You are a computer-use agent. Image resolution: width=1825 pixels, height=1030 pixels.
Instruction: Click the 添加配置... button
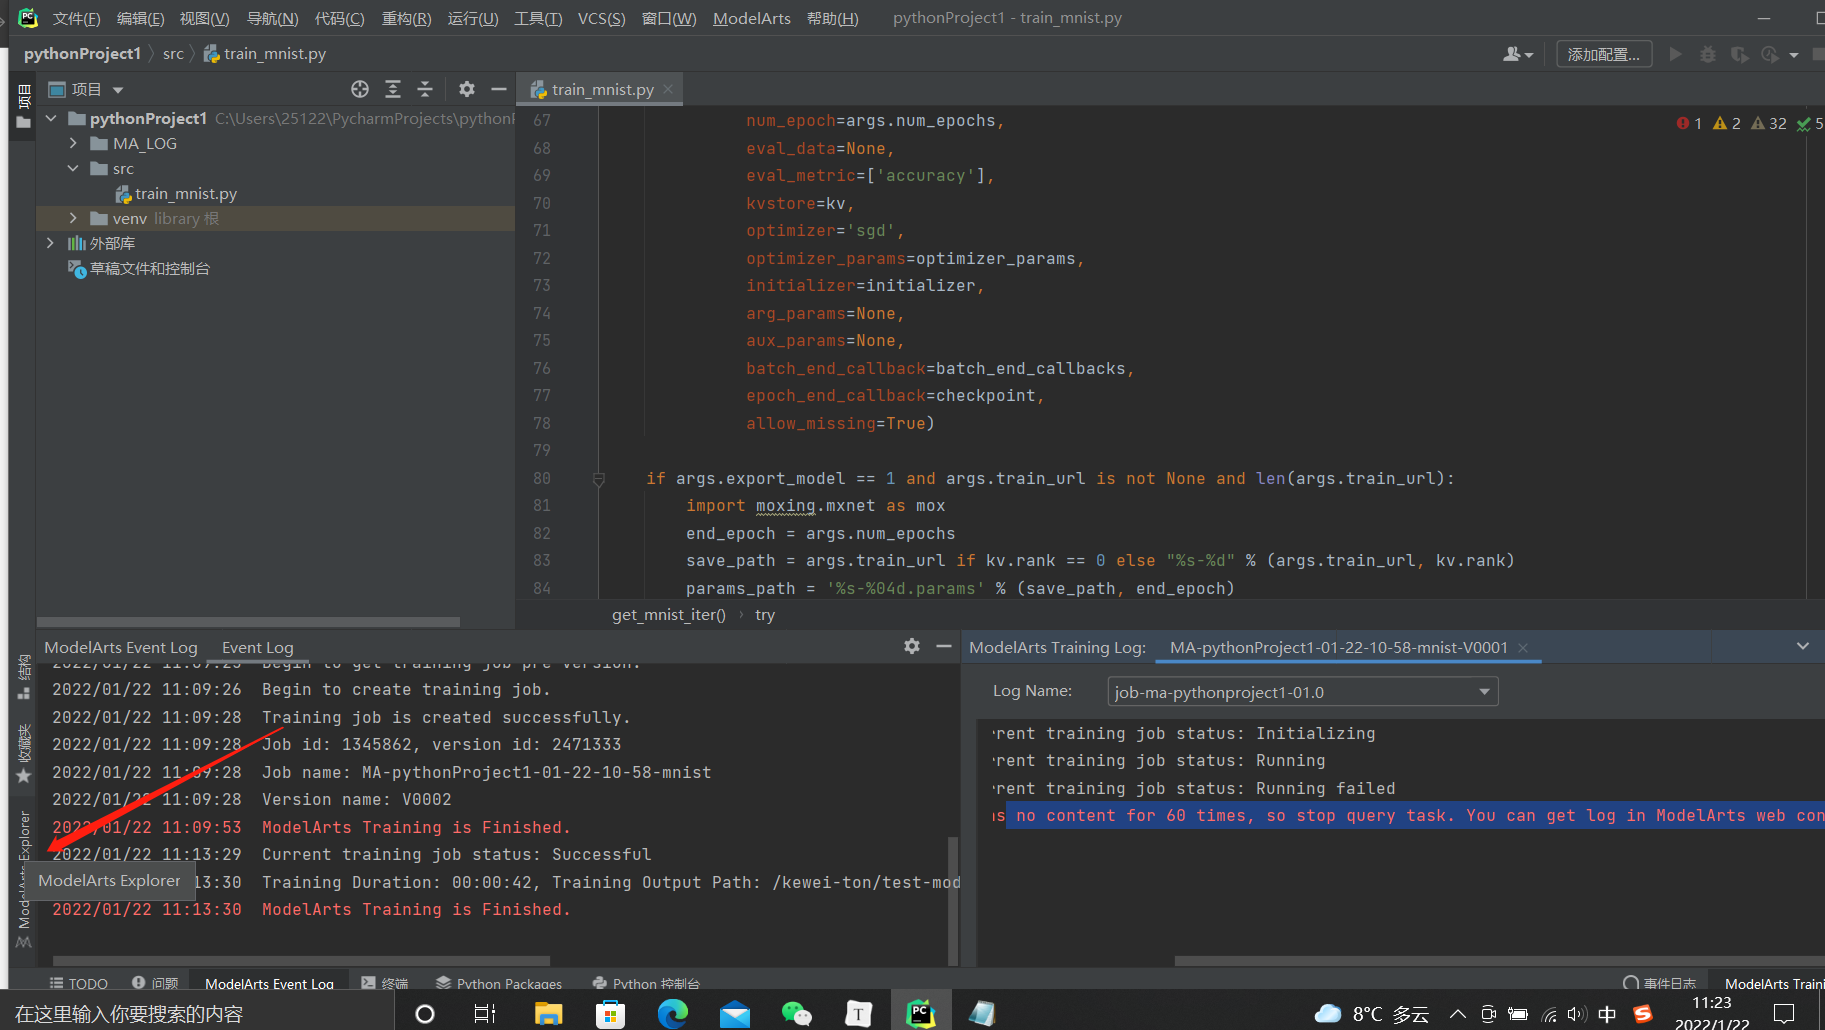(x=1604, y=54)
